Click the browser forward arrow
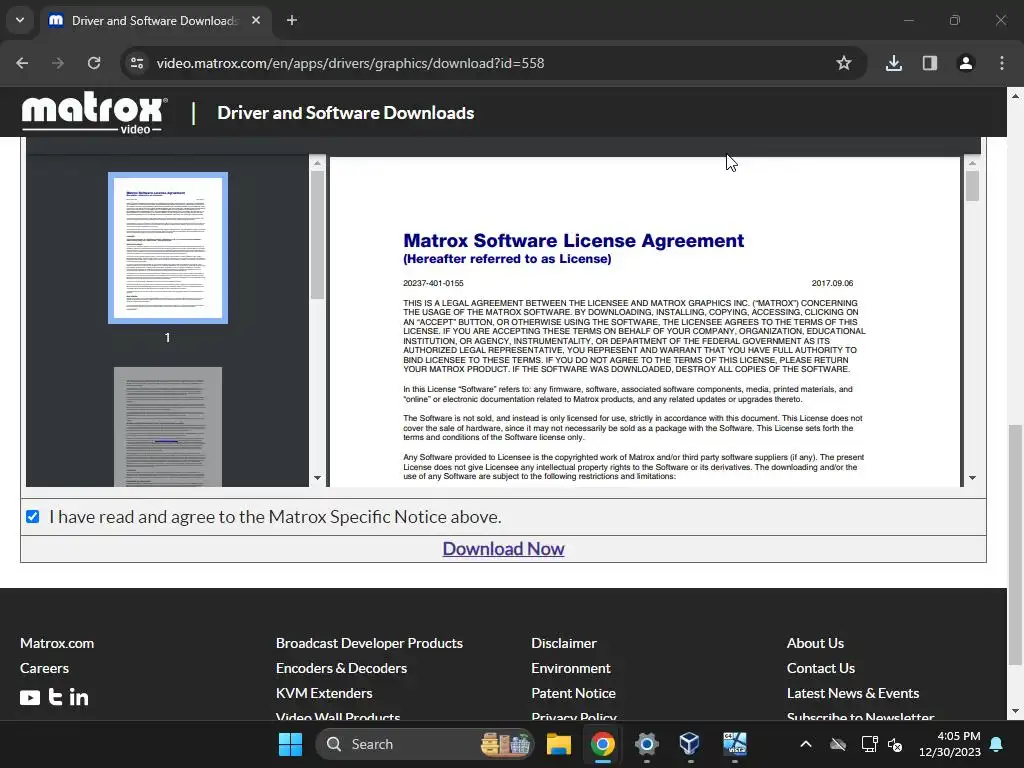The width and height of the screenshot is (1024, 768). click(58, 63)
